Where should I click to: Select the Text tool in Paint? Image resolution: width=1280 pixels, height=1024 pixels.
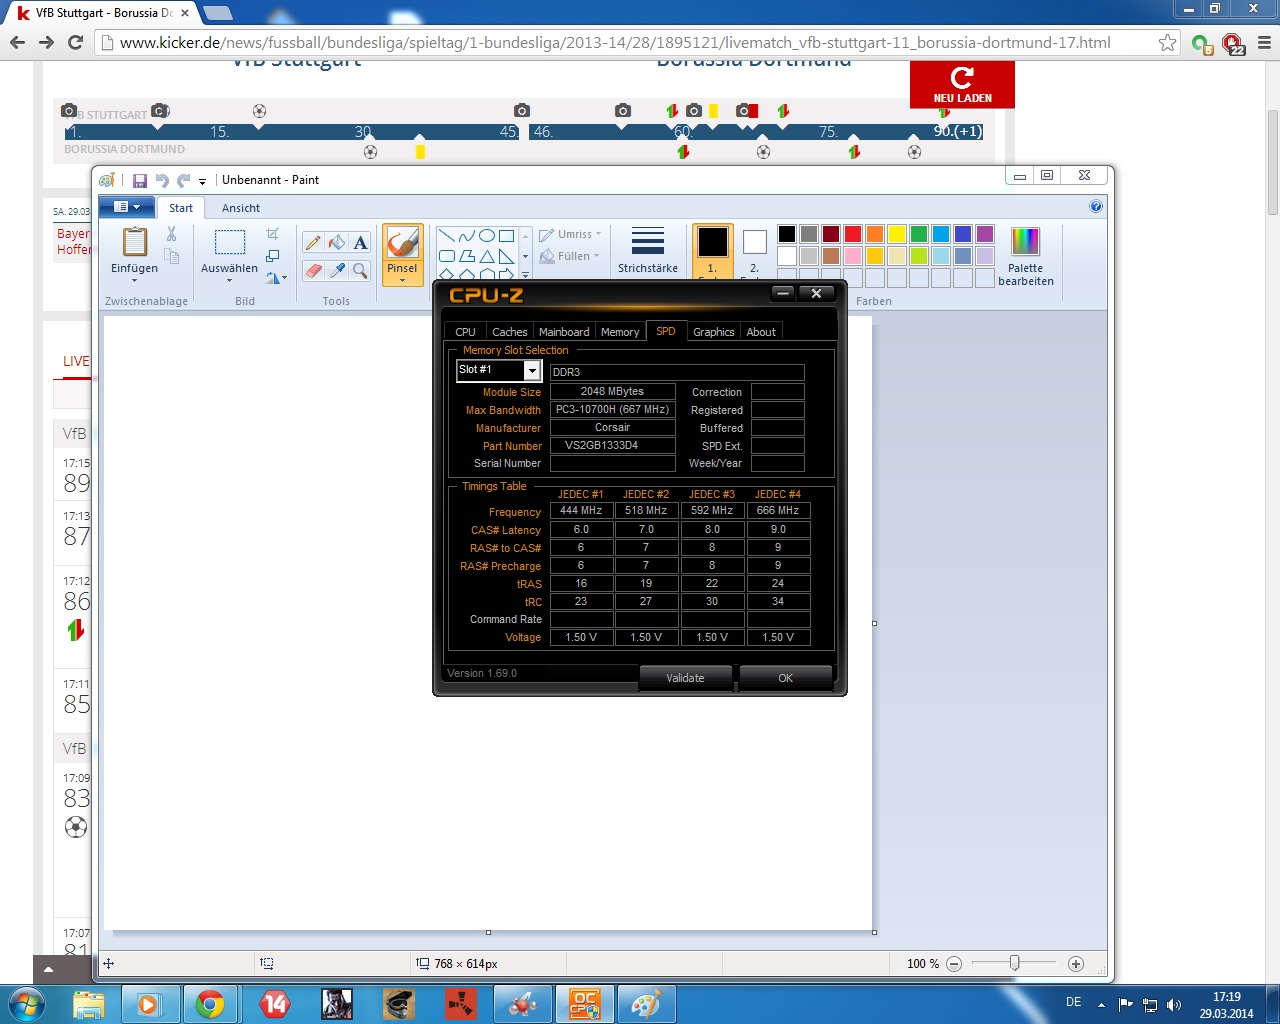361,243
